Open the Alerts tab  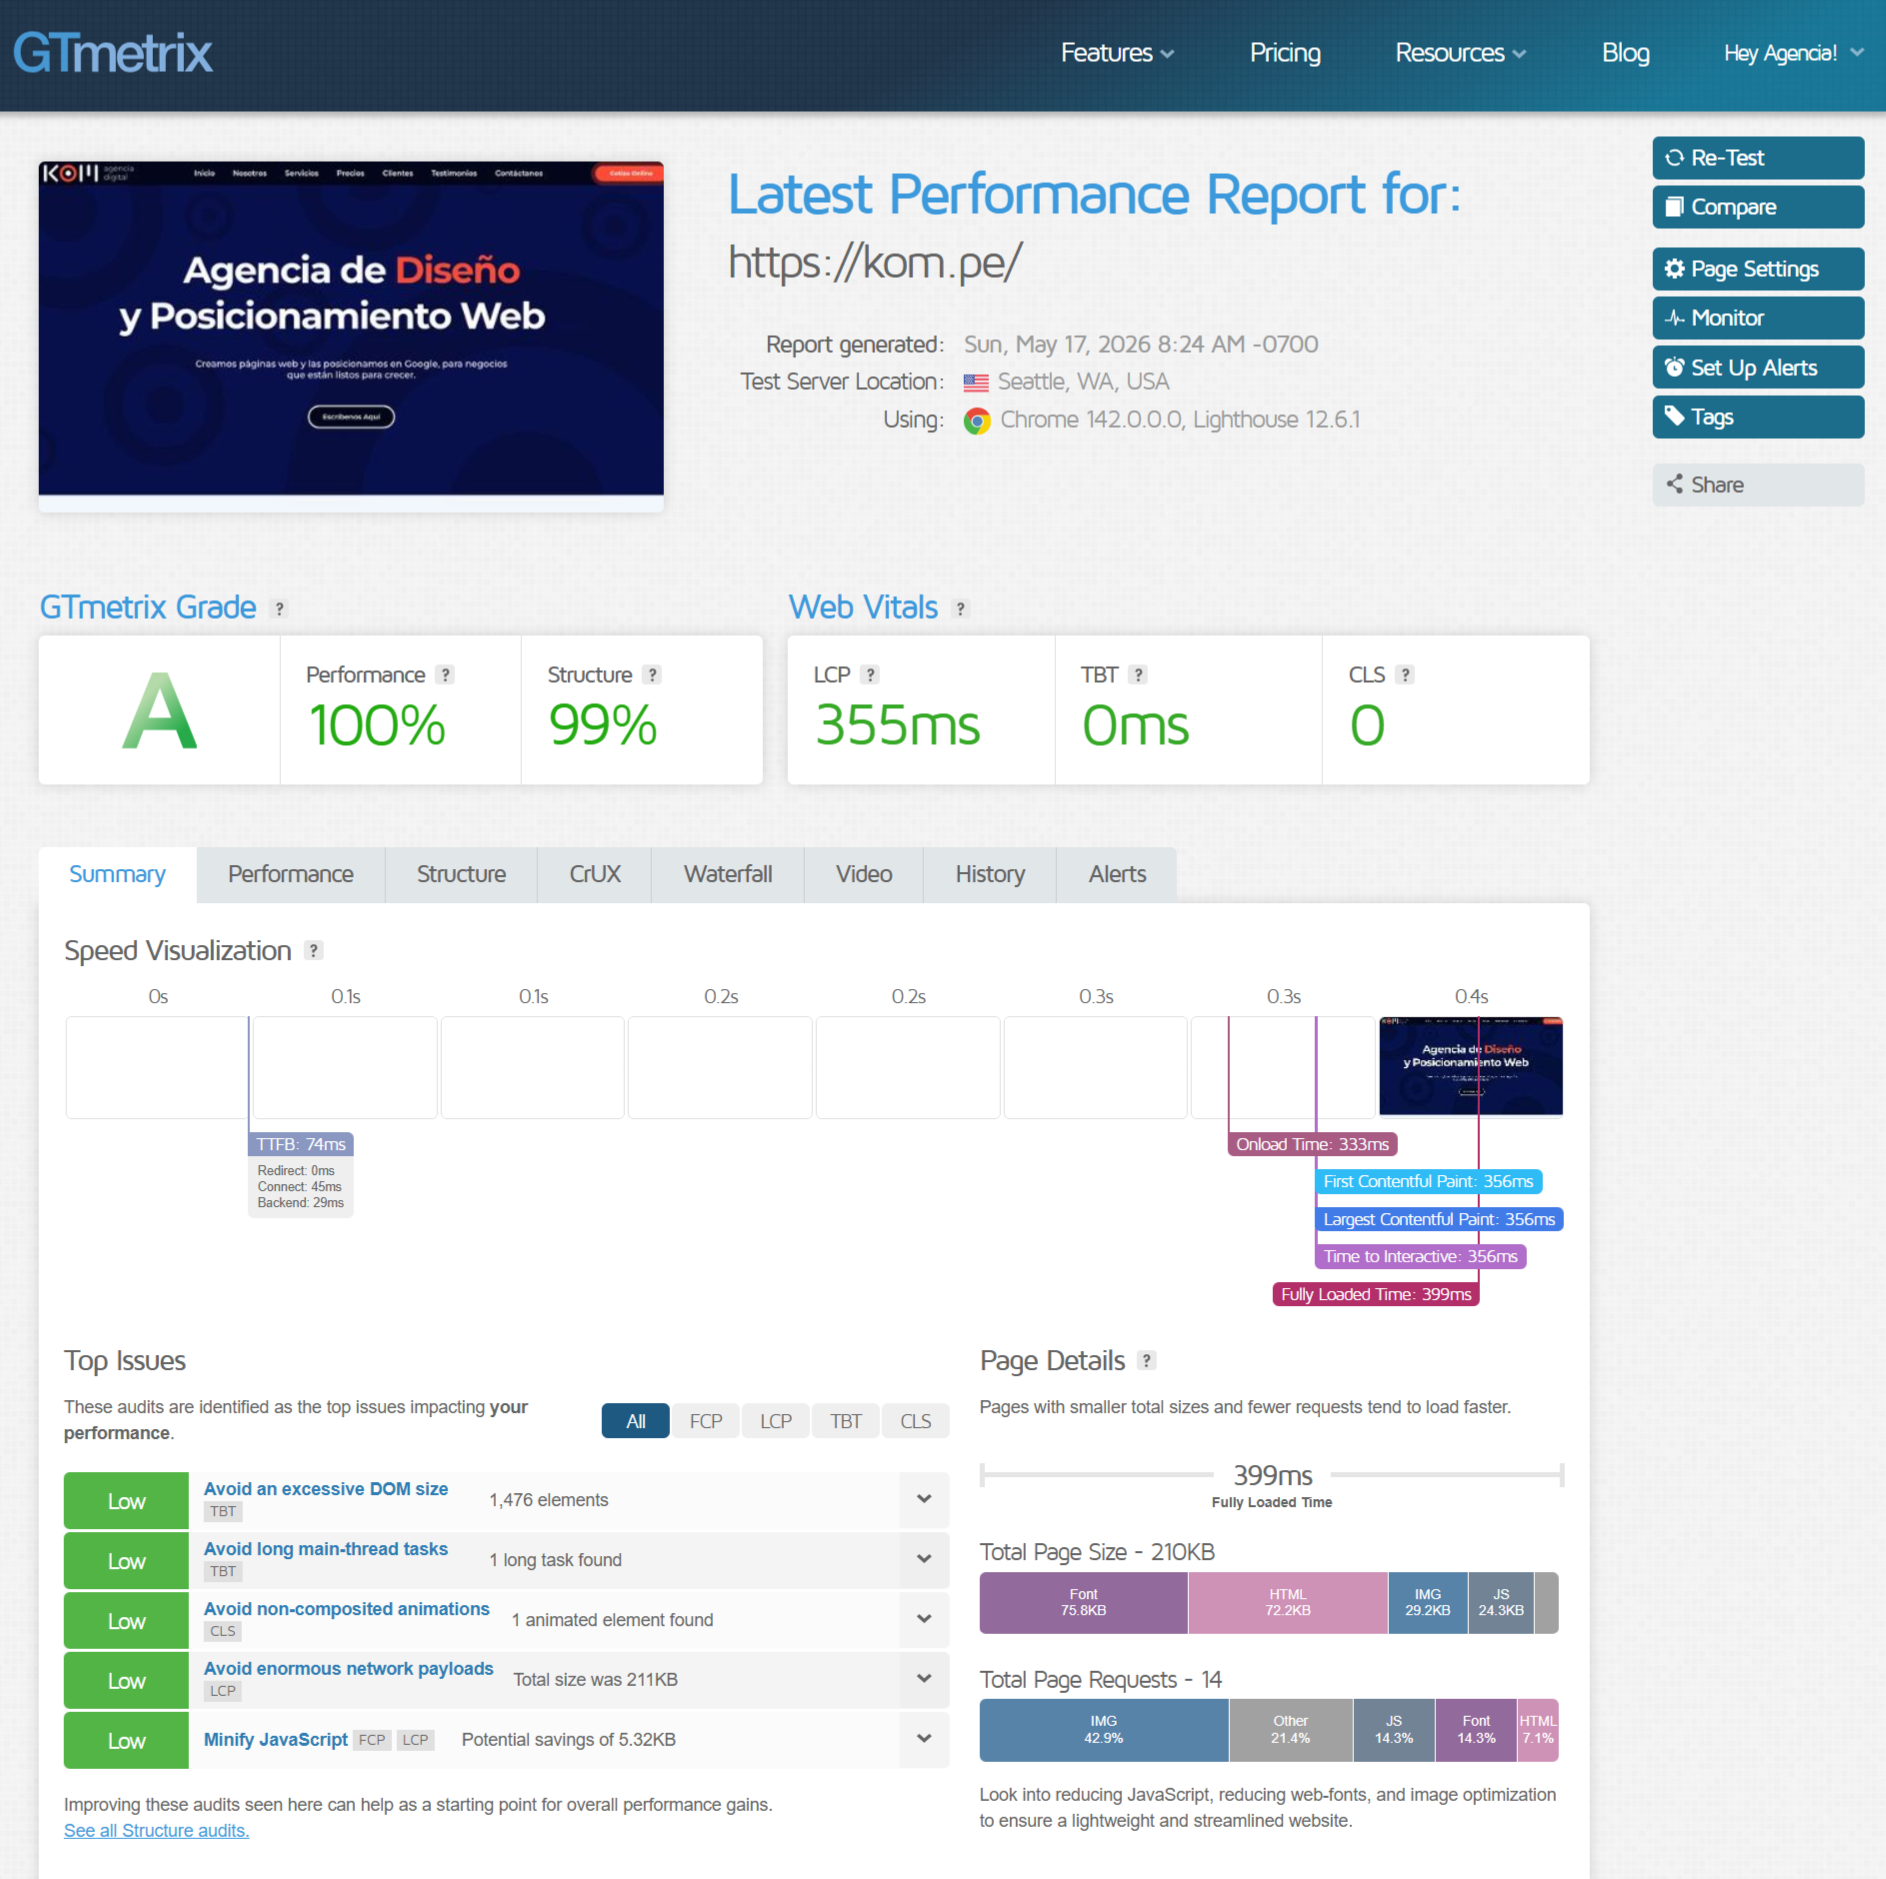coord(1117,874)
